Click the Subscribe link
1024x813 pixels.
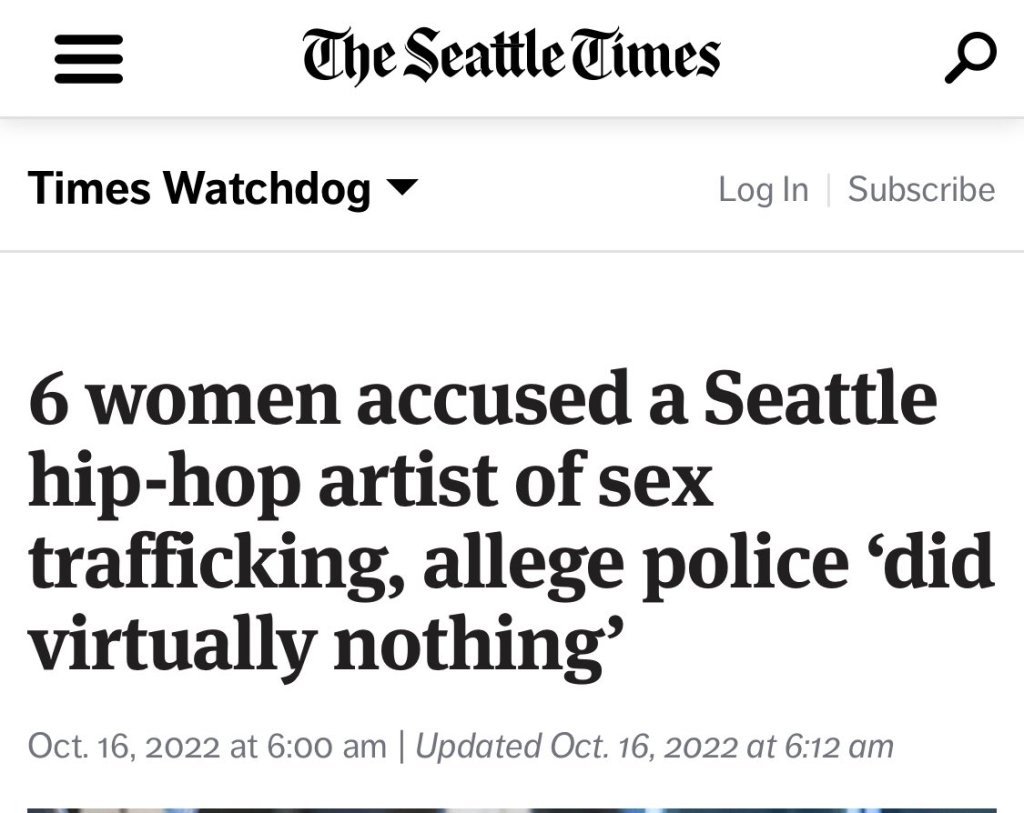pos(921,189)
